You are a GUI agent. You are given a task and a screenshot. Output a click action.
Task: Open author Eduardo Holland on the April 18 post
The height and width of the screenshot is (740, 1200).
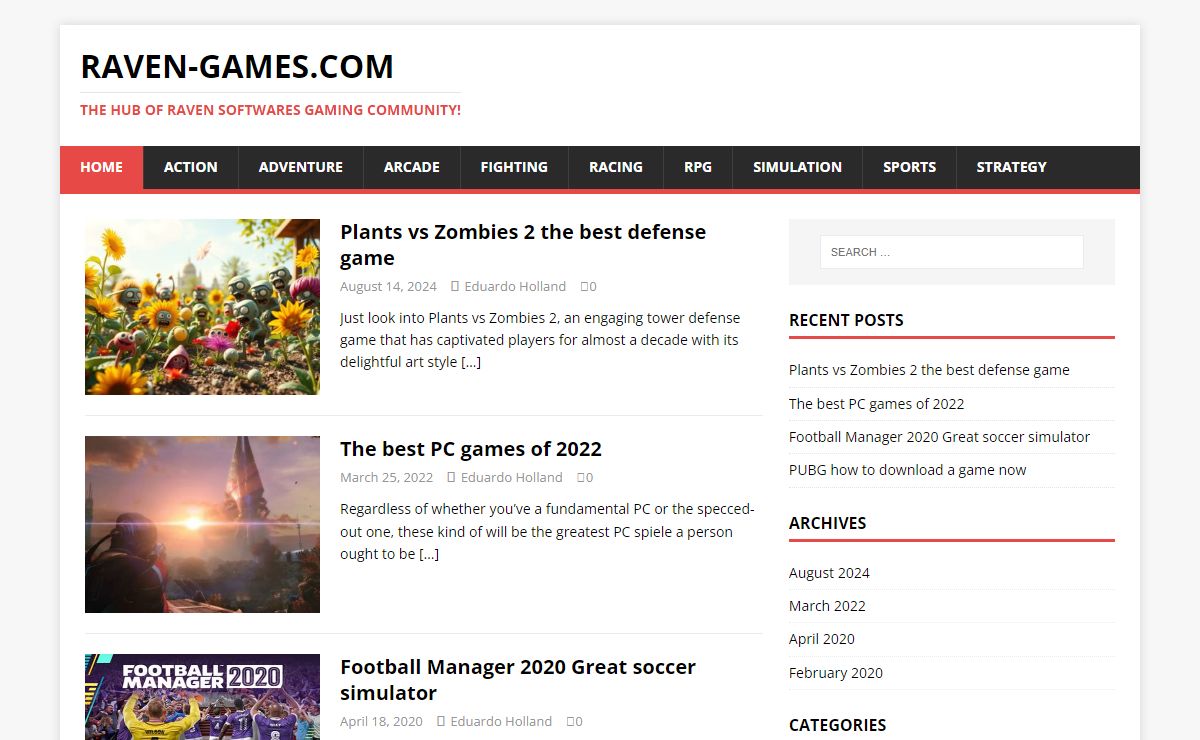pyautogui.click(x=501, y=721)
